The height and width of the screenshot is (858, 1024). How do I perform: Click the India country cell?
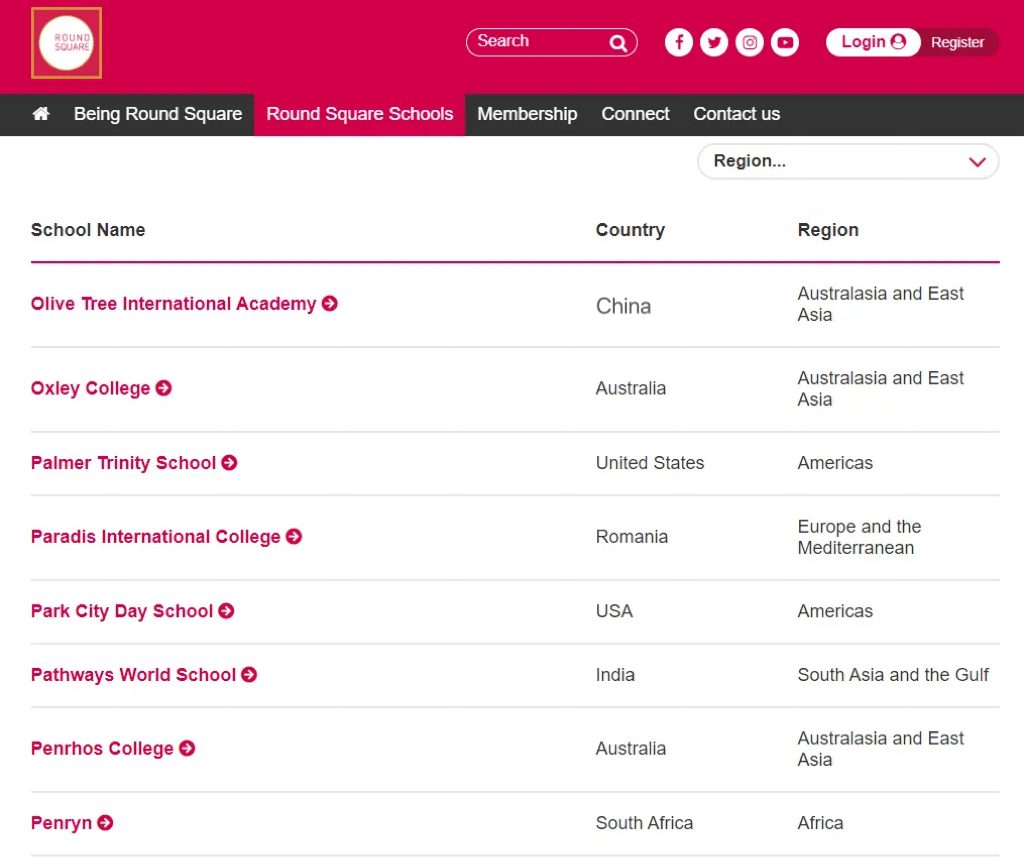pyautogui.click(x=615, y=675)
